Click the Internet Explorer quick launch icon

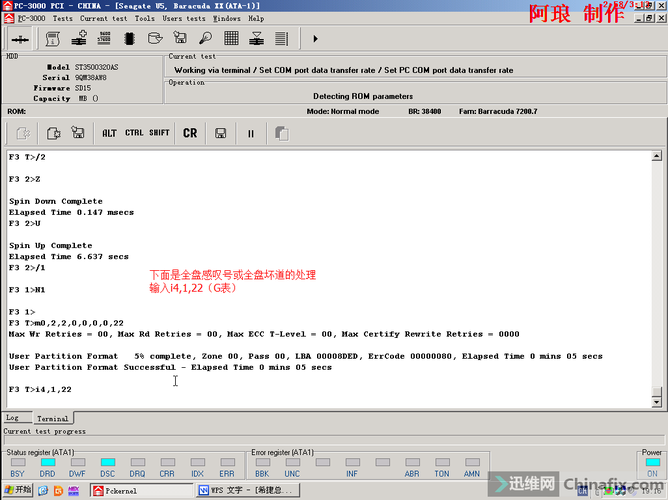click(43, 491)
